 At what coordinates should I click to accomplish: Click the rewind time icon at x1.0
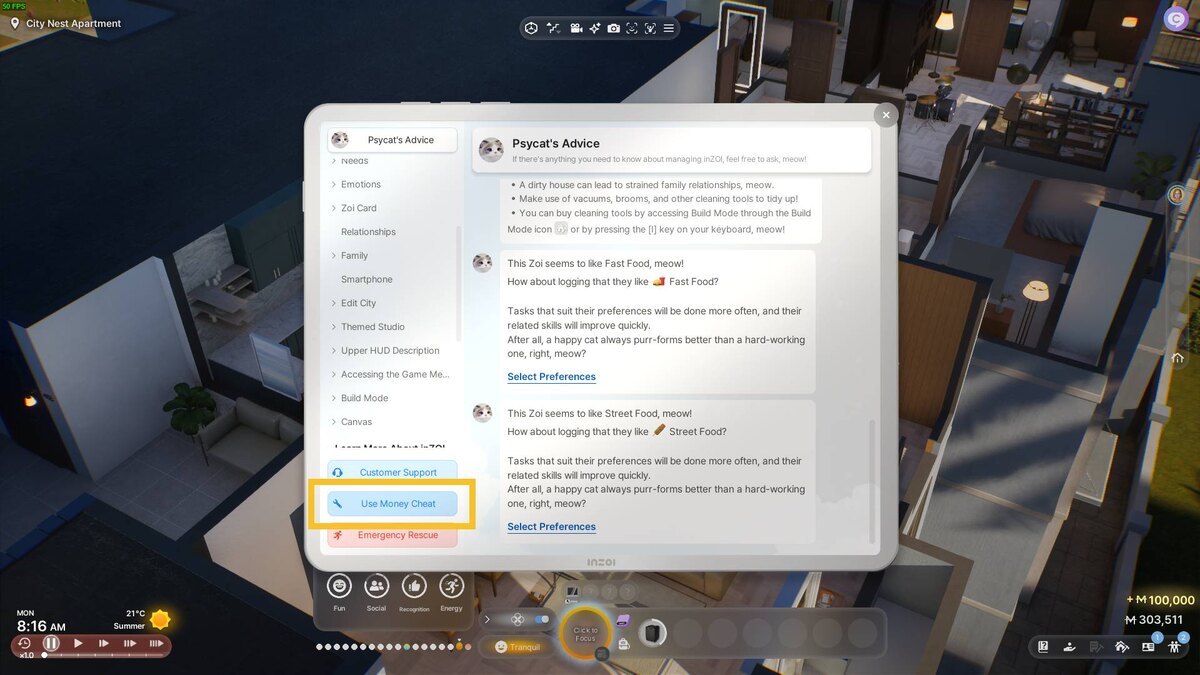[x=24, y=643]
